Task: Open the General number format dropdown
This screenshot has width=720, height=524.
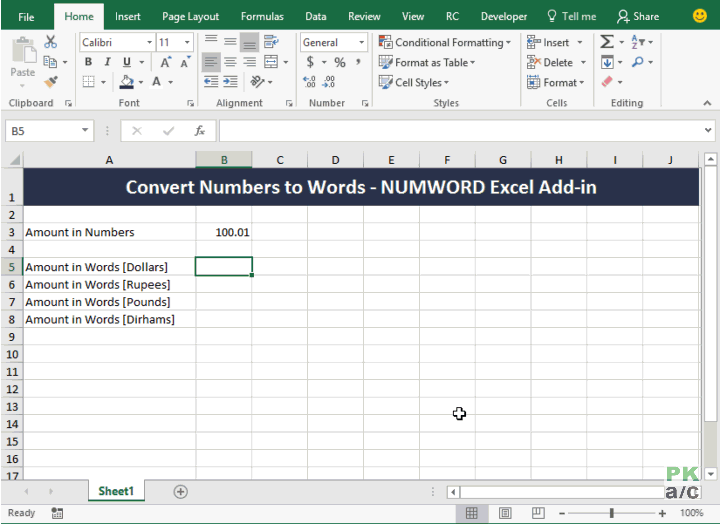Action: point(361,43)
